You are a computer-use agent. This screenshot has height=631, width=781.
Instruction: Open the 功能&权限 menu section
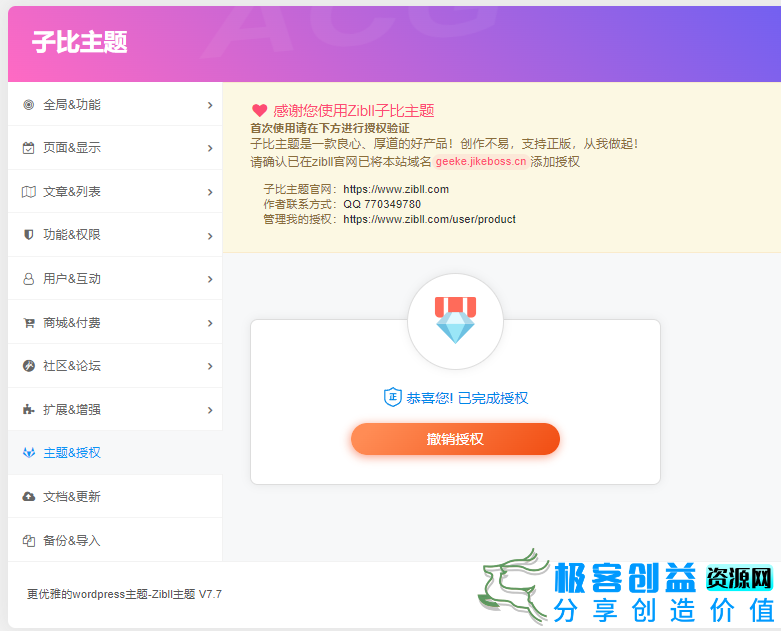click(x=115, y=235)
